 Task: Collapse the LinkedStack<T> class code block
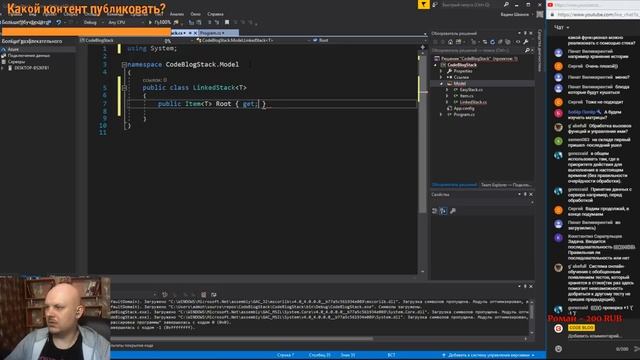click(x=124, y=88)
